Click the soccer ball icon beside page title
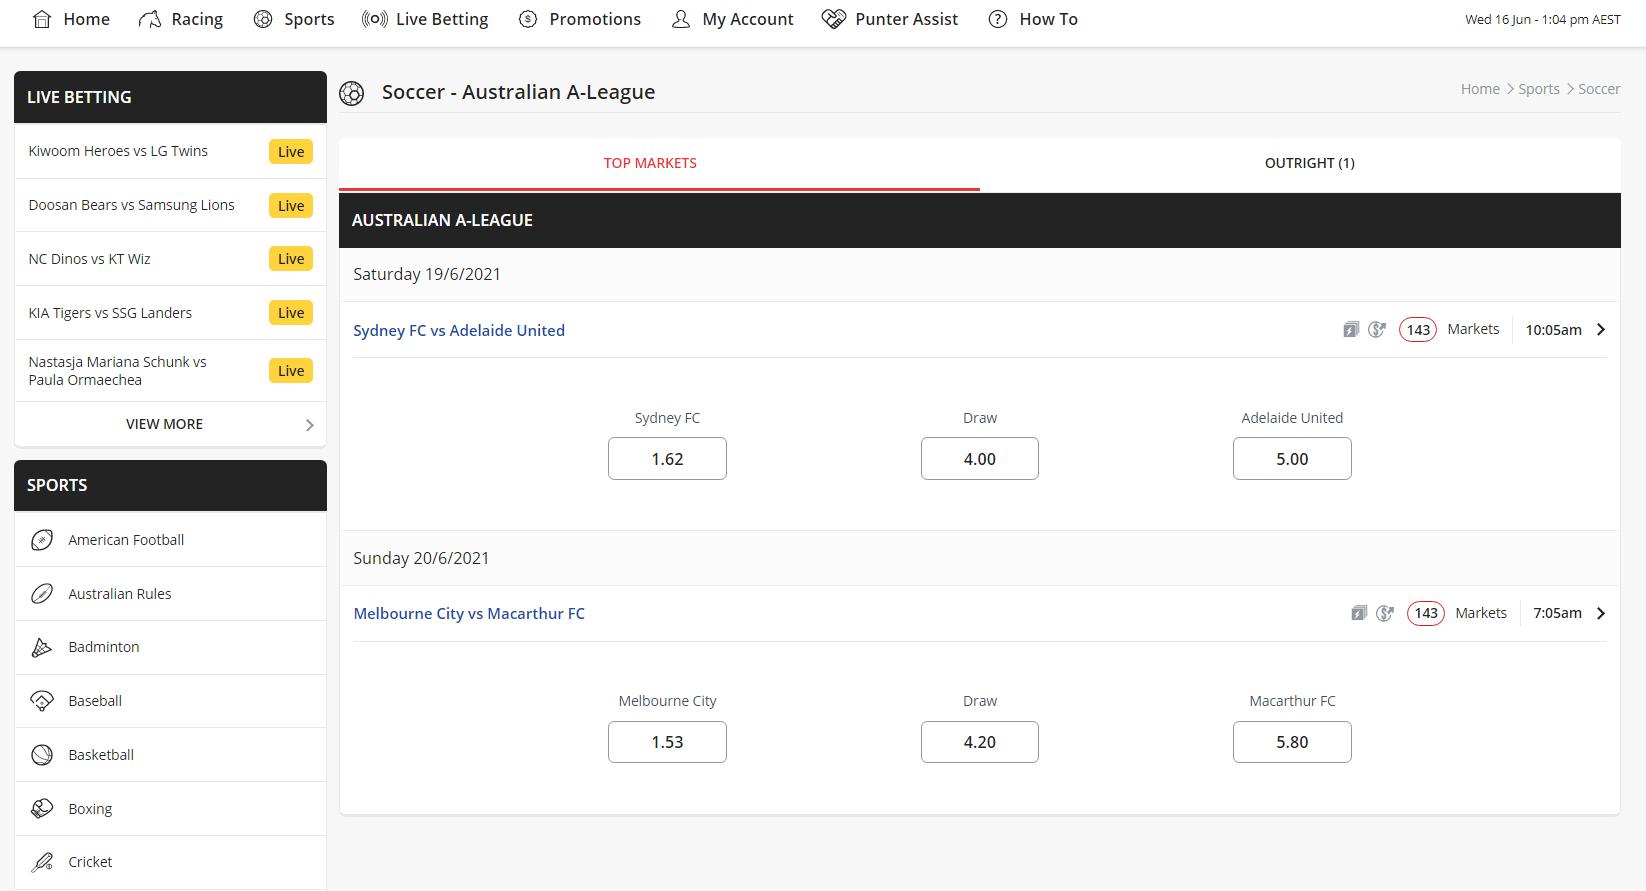The height and width of the screenshot is (891, 1646). click(x=352, y=93)
